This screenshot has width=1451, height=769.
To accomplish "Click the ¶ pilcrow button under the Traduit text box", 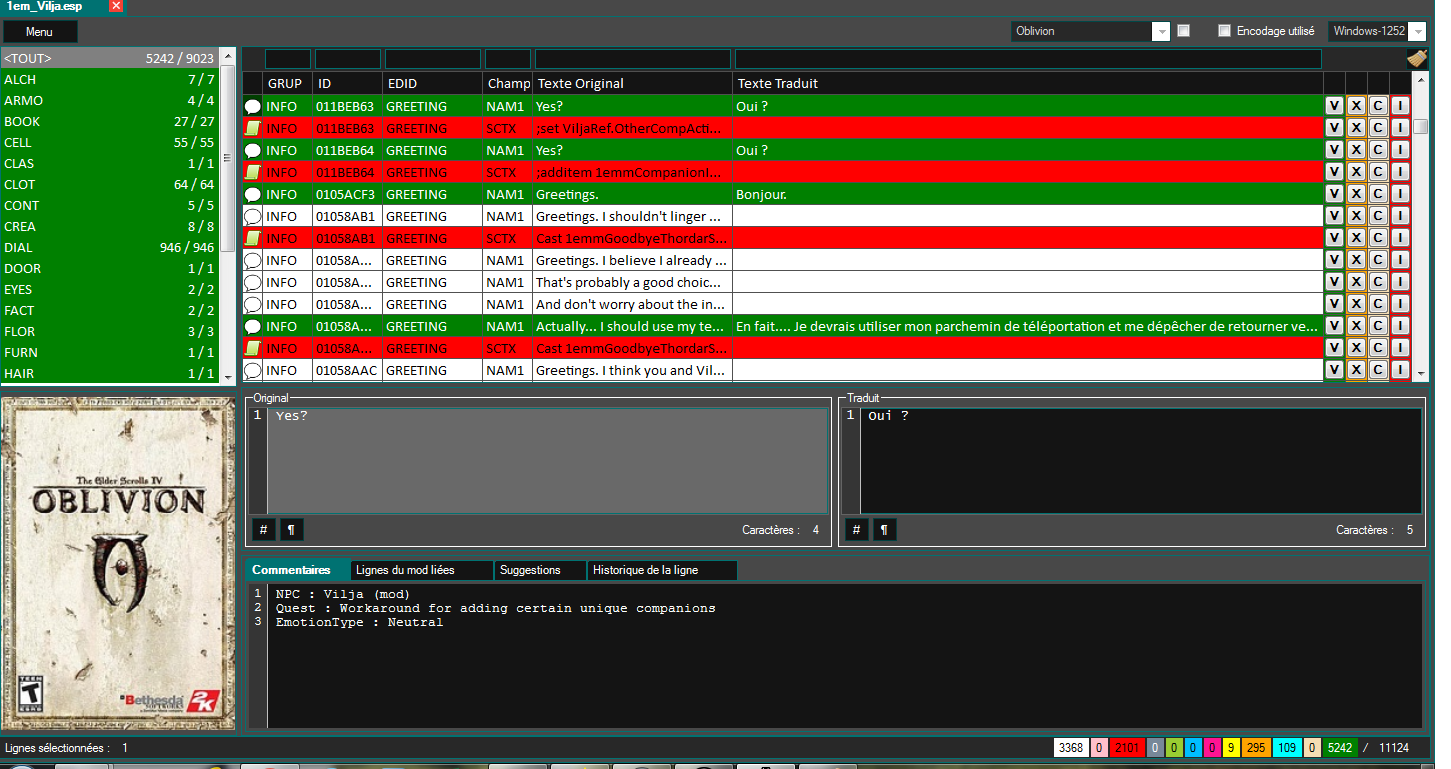I will coord(884,530).
